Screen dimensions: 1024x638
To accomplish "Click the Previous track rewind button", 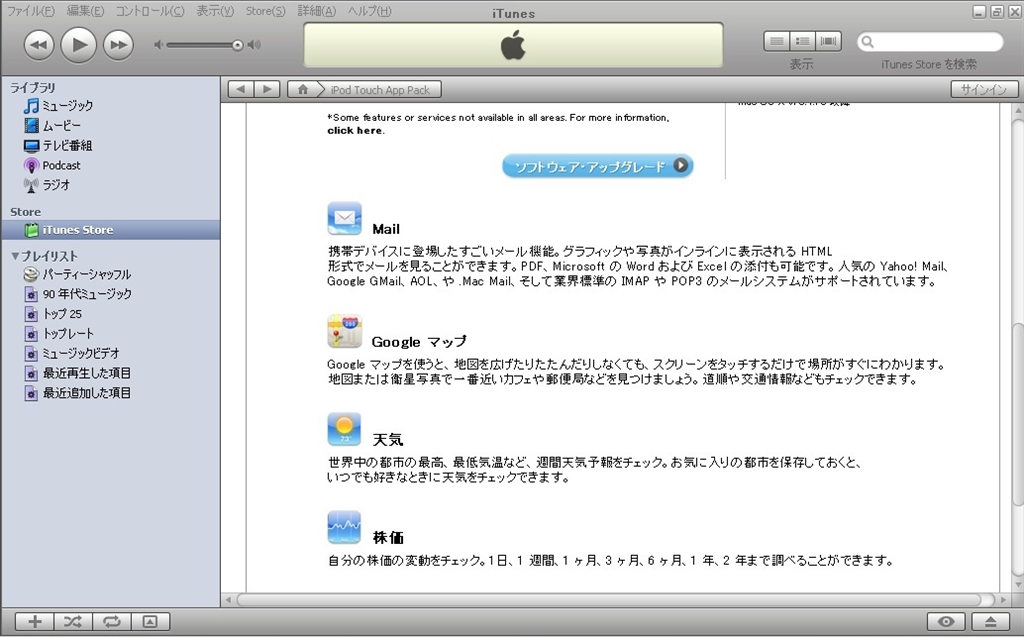I will click(39, 45).
